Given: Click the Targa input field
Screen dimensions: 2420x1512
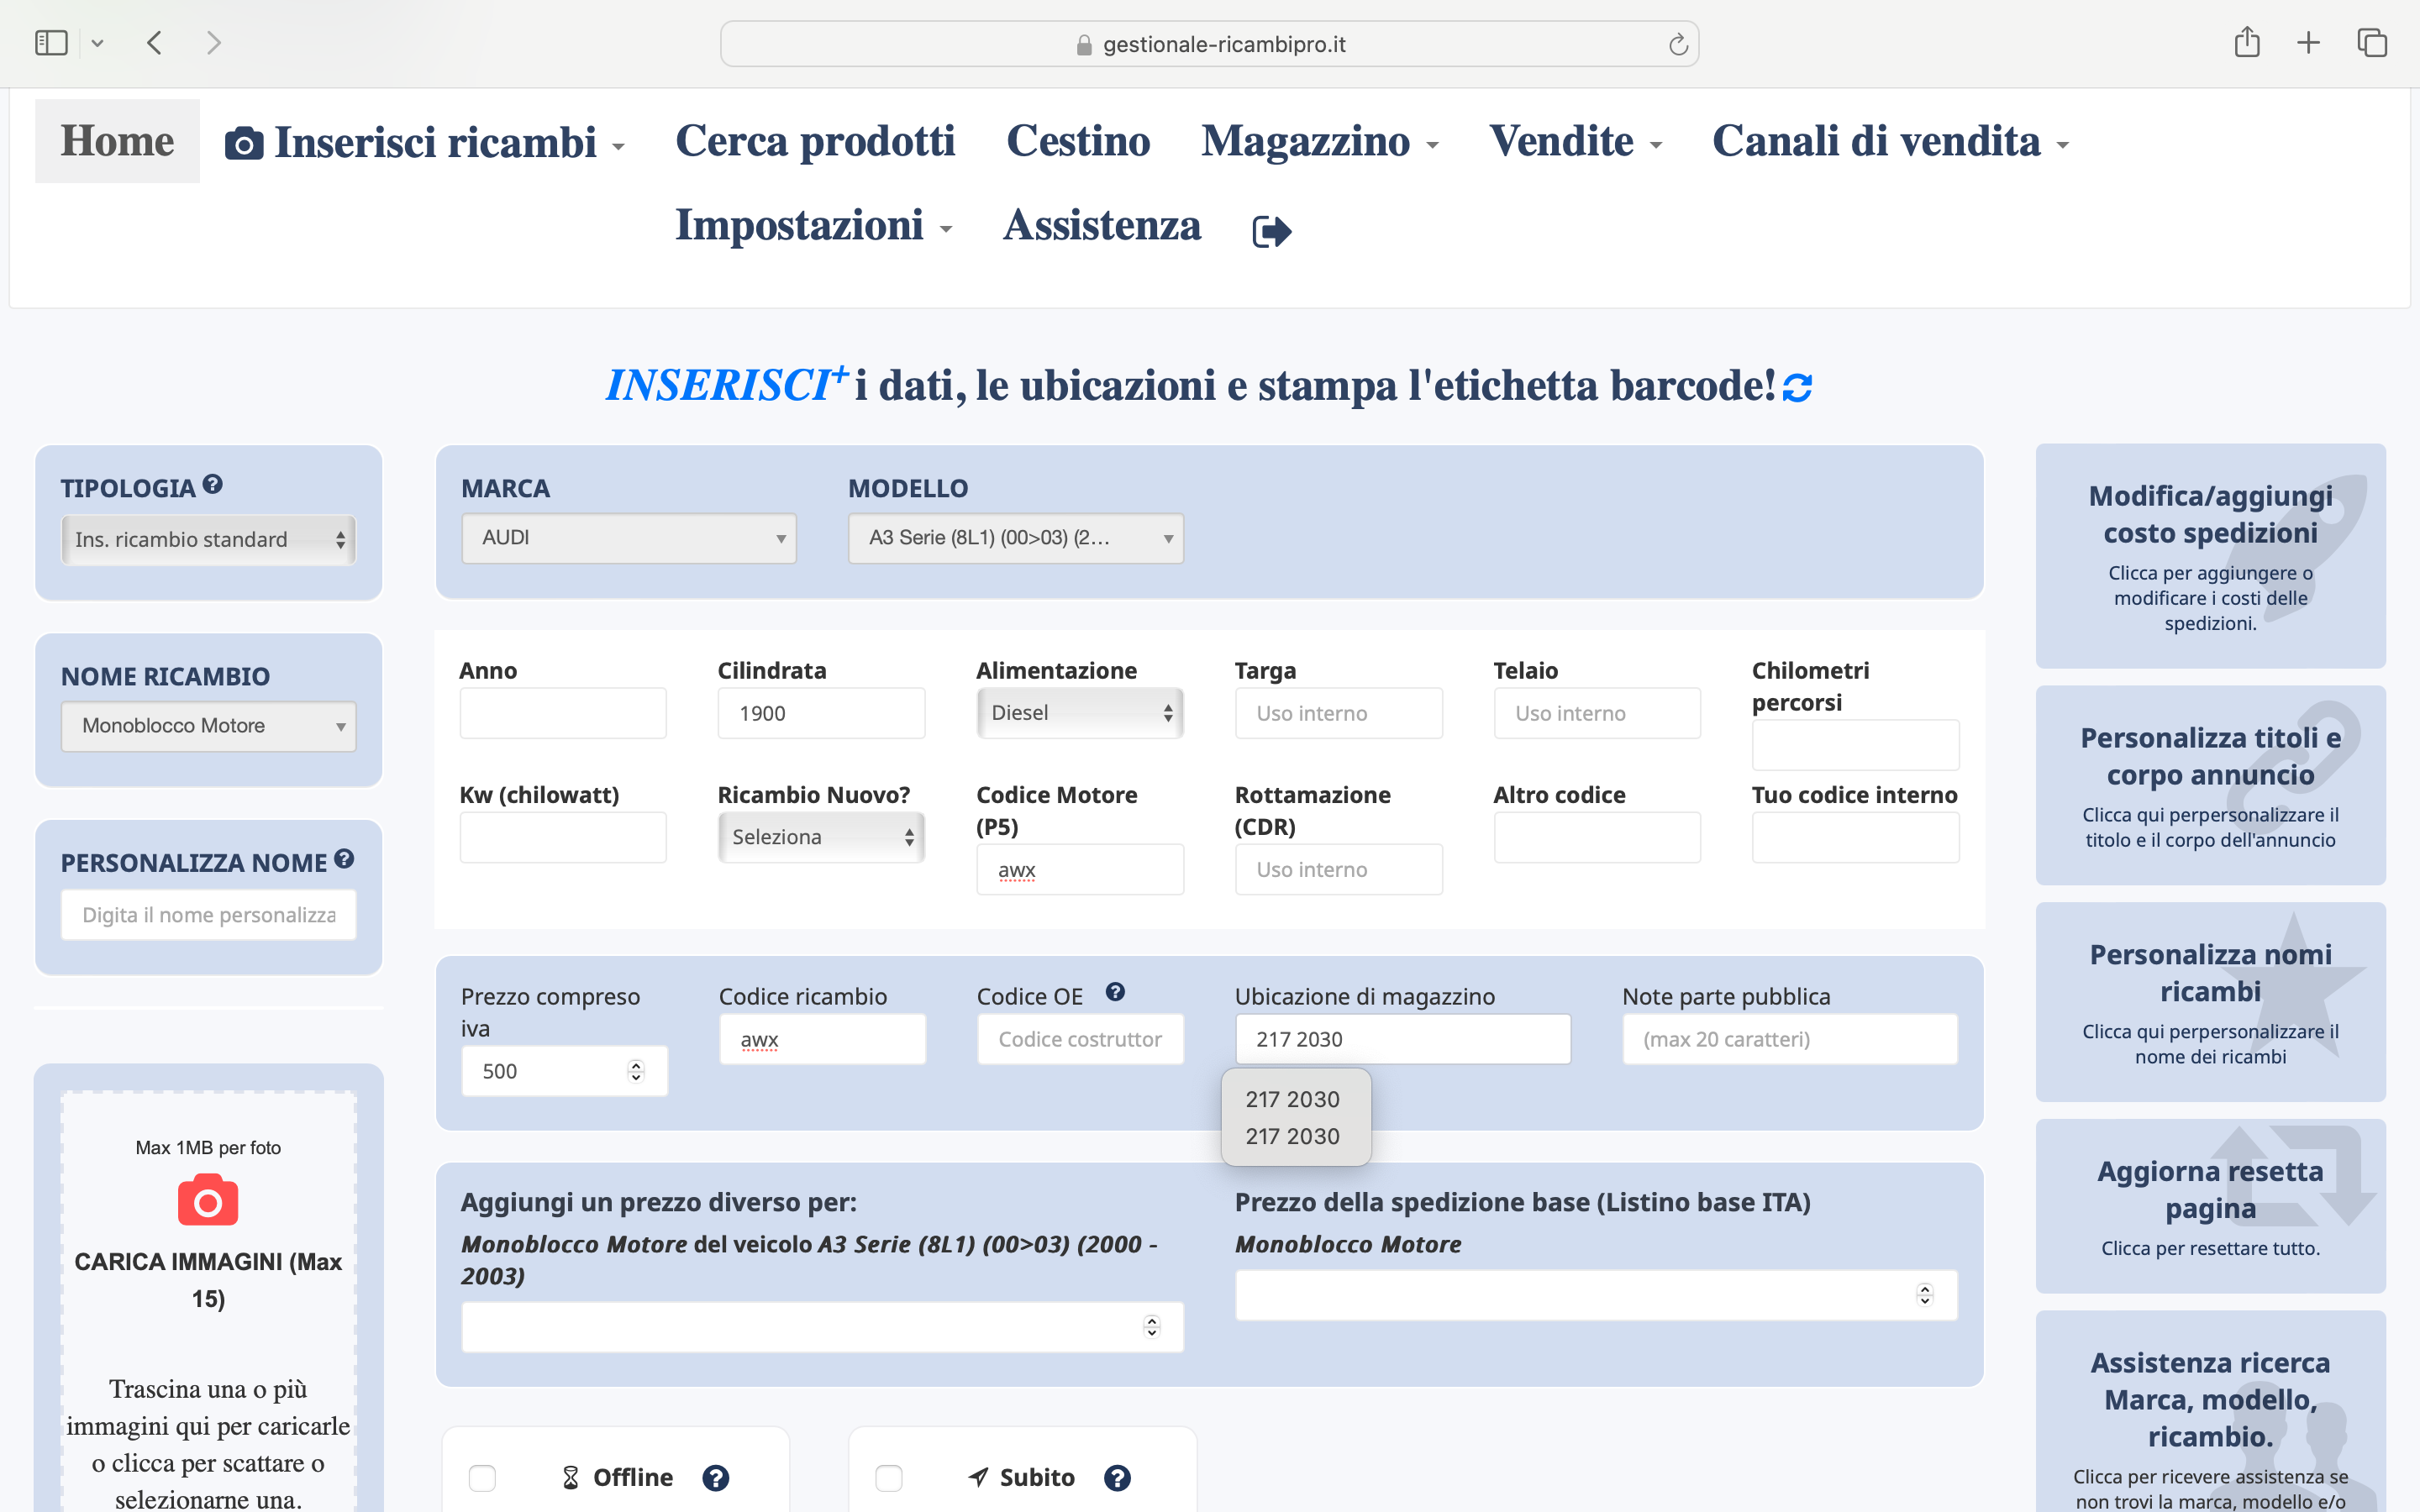Looking at the screenshot, I should coord(1338,713).
